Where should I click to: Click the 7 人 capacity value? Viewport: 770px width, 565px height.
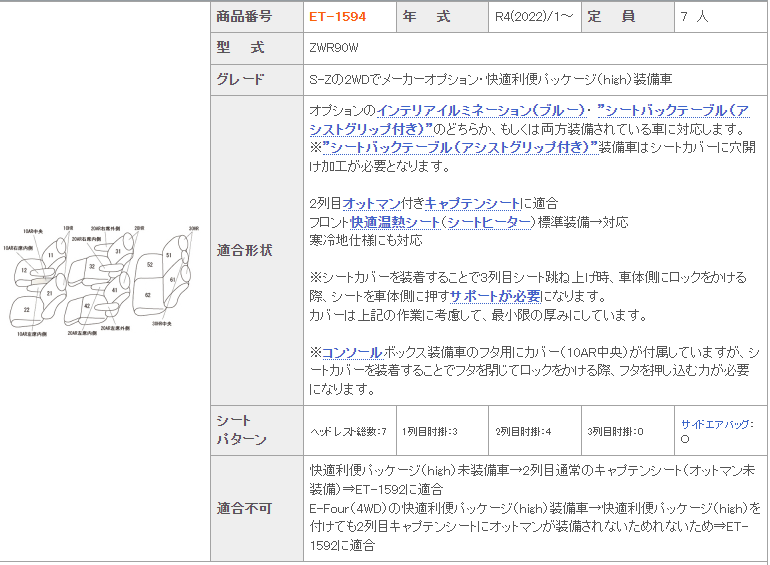695,17
